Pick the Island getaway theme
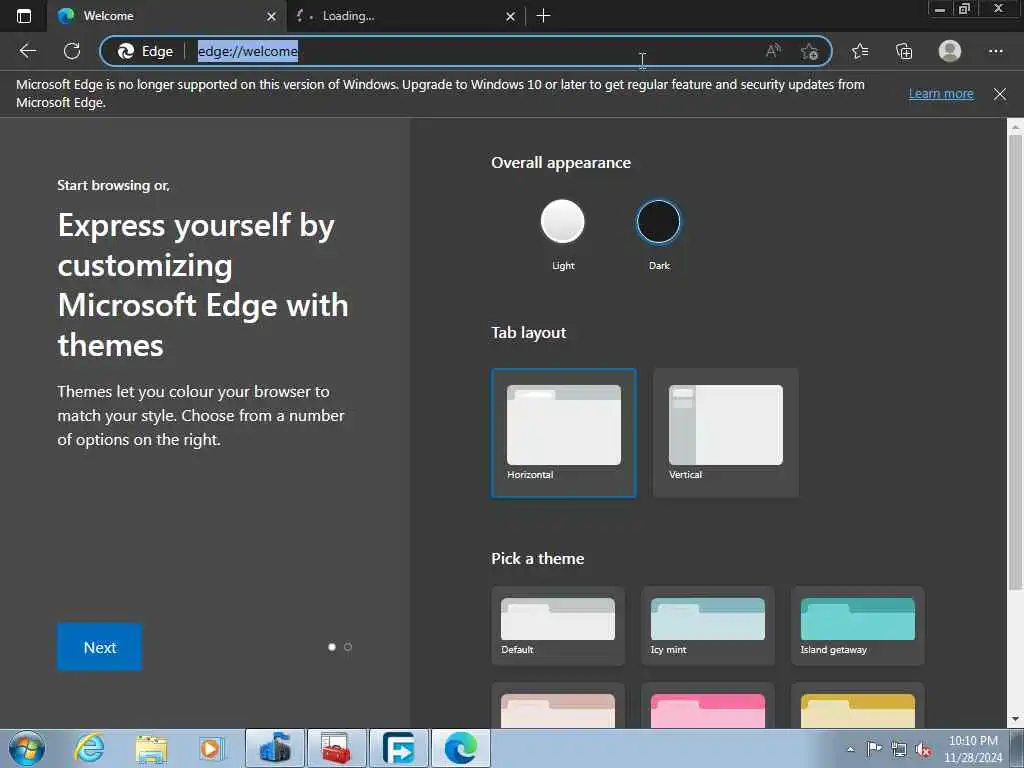The width and height of the screenshot is (1024, 768). [x=857, y=626]
